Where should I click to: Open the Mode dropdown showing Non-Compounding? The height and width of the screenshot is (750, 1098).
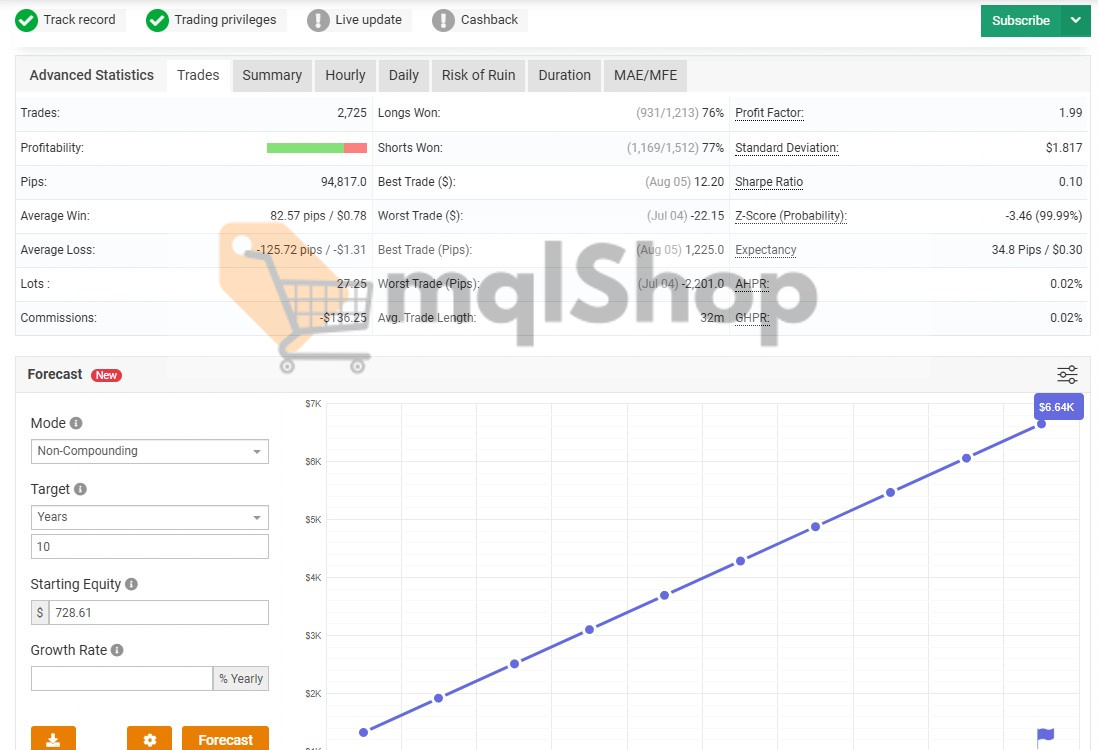(x=149, y=451)
